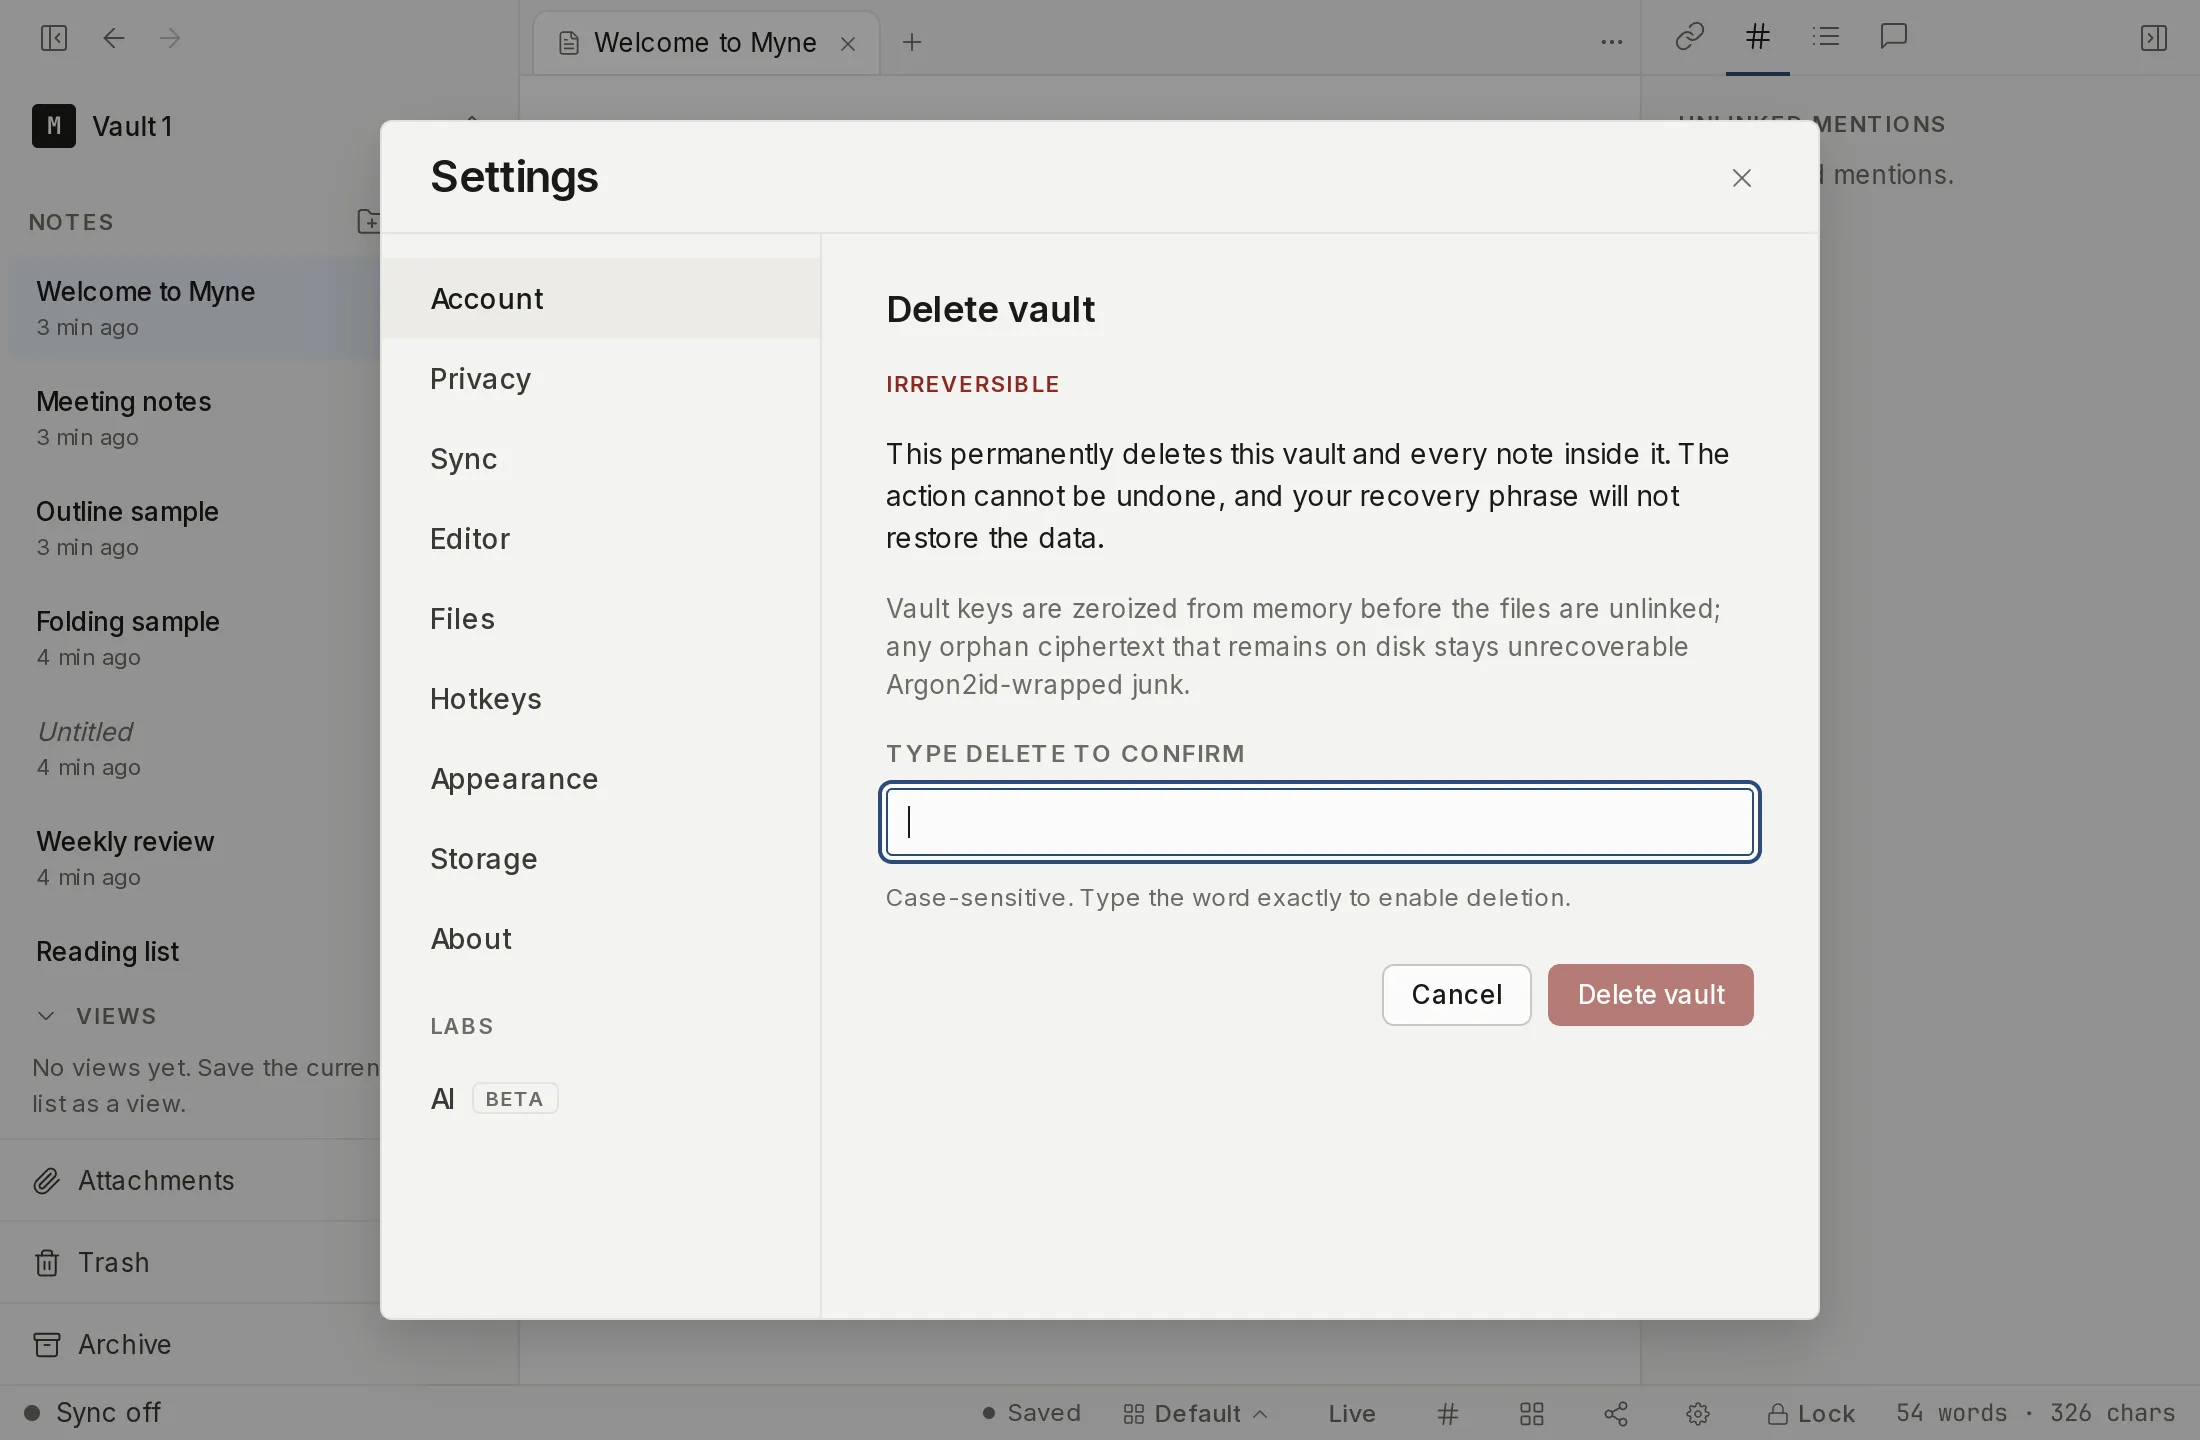The image size is (2200, 1440).
Task: Click the red Delete vault button
Action: pyautogui.click(x=1651, y=995)
